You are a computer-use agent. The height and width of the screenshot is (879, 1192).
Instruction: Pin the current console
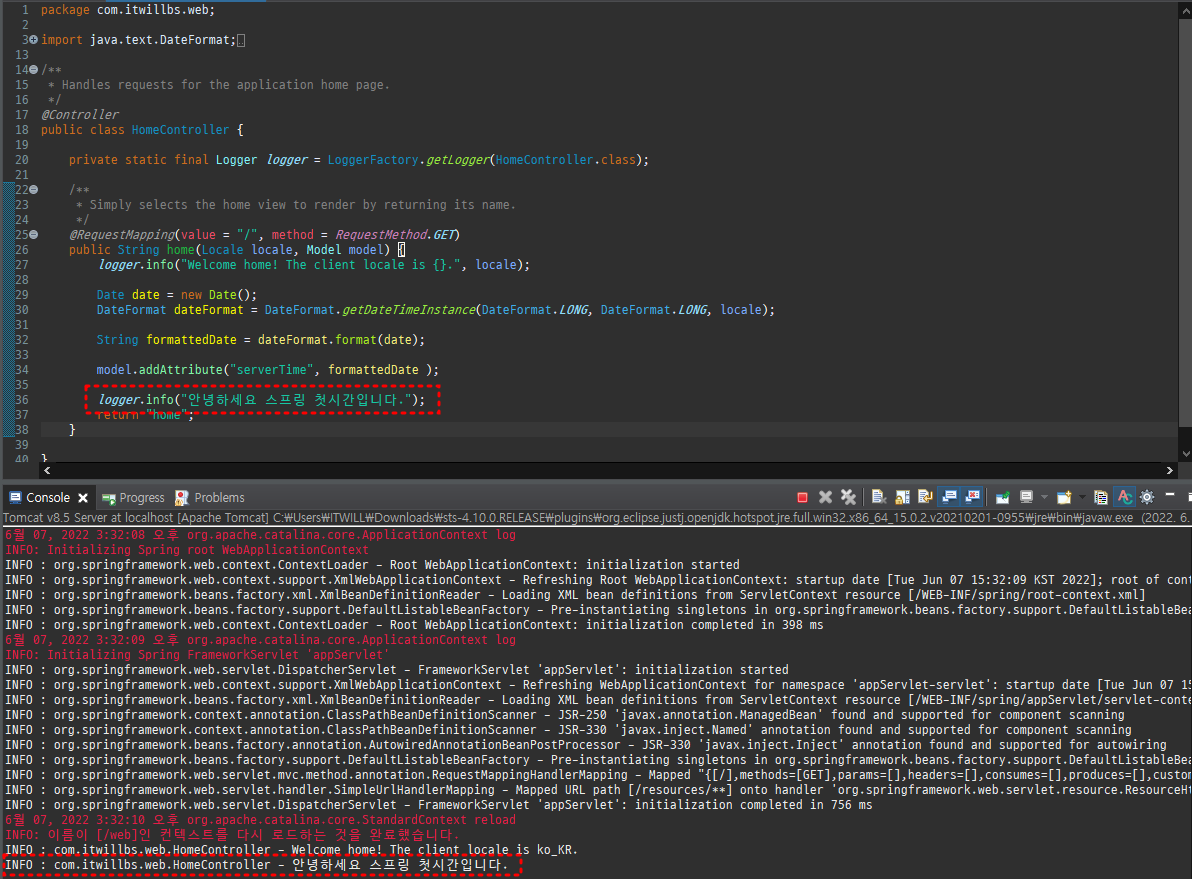tap(1003, 497)
